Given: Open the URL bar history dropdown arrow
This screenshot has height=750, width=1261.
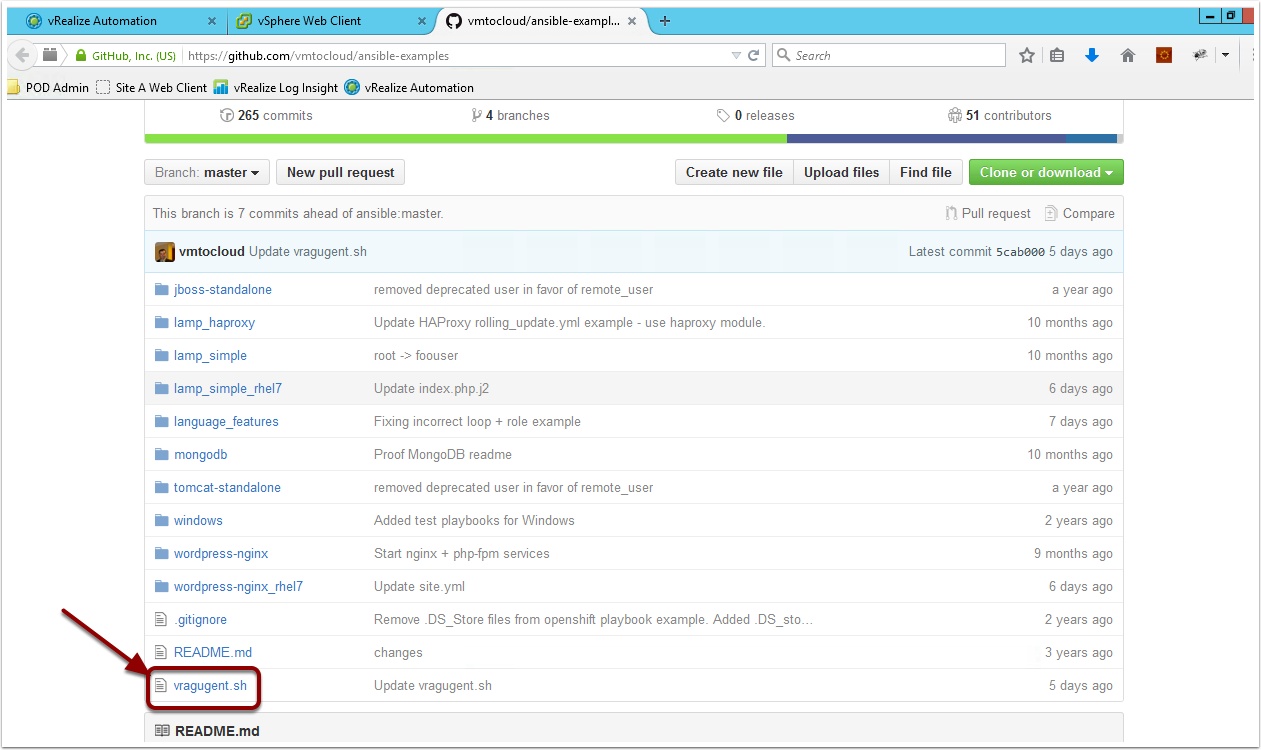Looking at the screenshot, I should pos(736,56).
